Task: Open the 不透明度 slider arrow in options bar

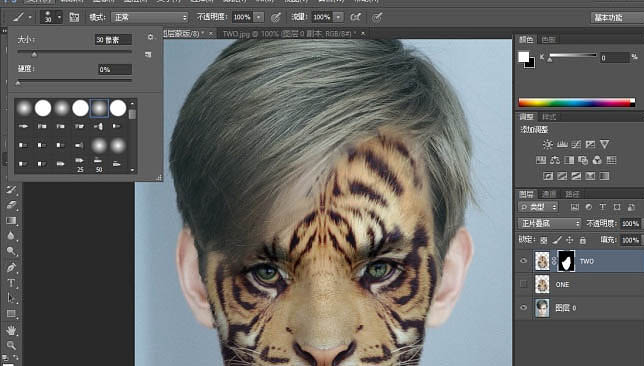Action: pos(259,17)
